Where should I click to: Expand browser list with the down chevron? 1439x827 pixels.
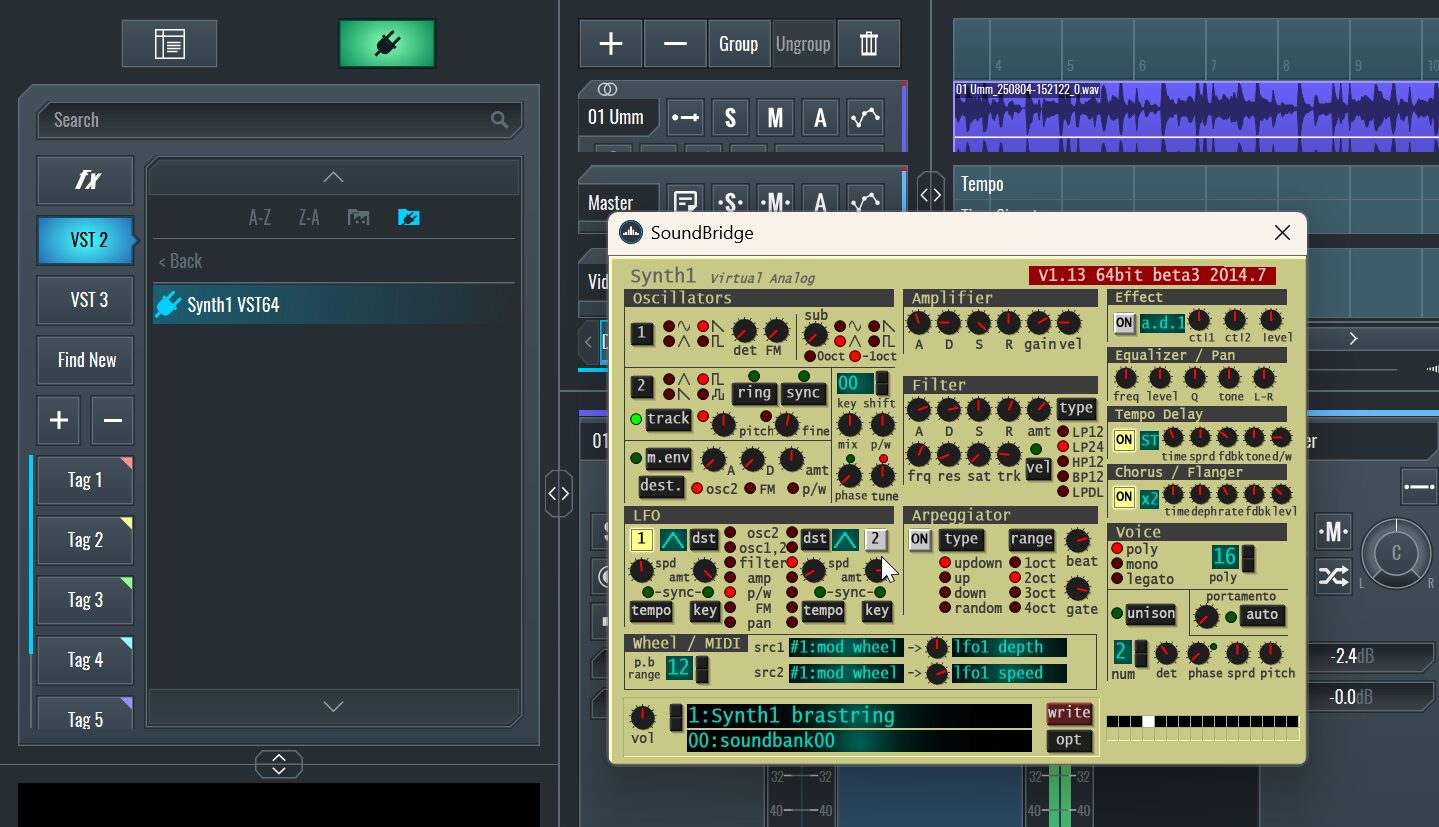pyautogui.click(x=334, y=706)
